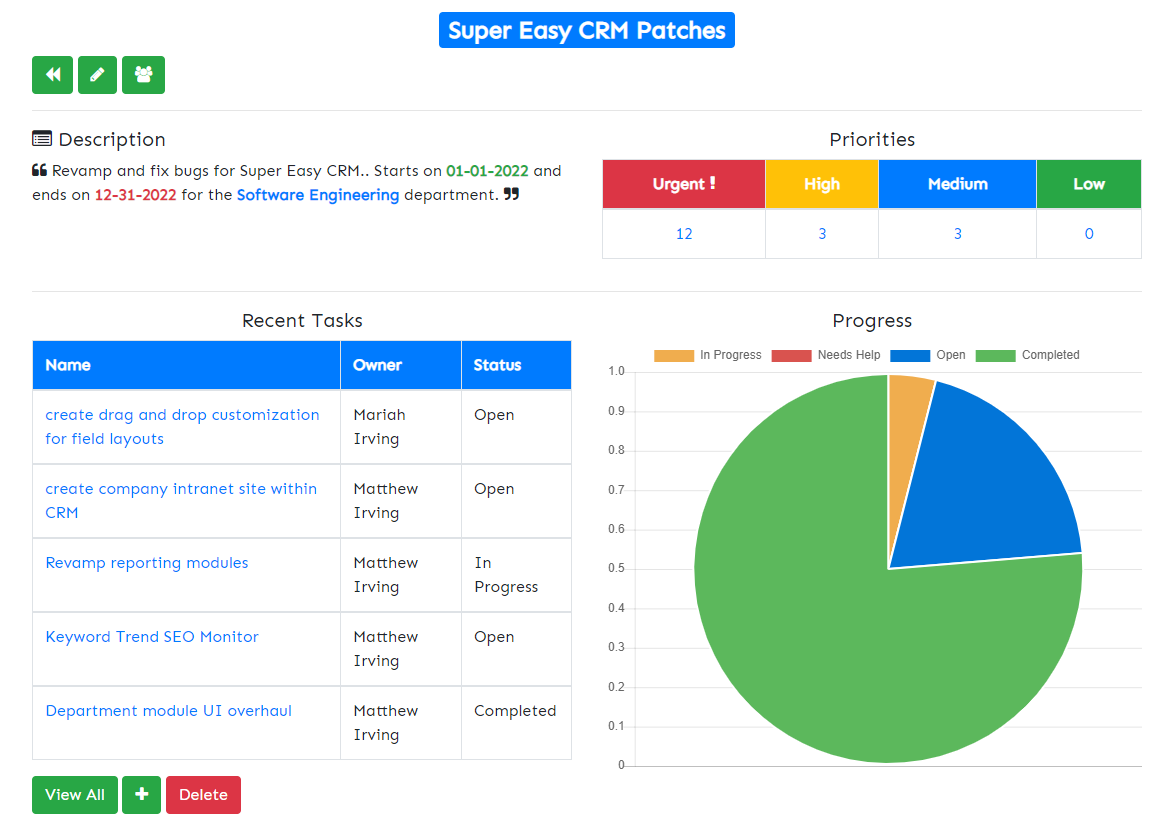Open task 'create drag and drop customization'
This screenshot has width=1172, height=835.
[x=182, y=427]
